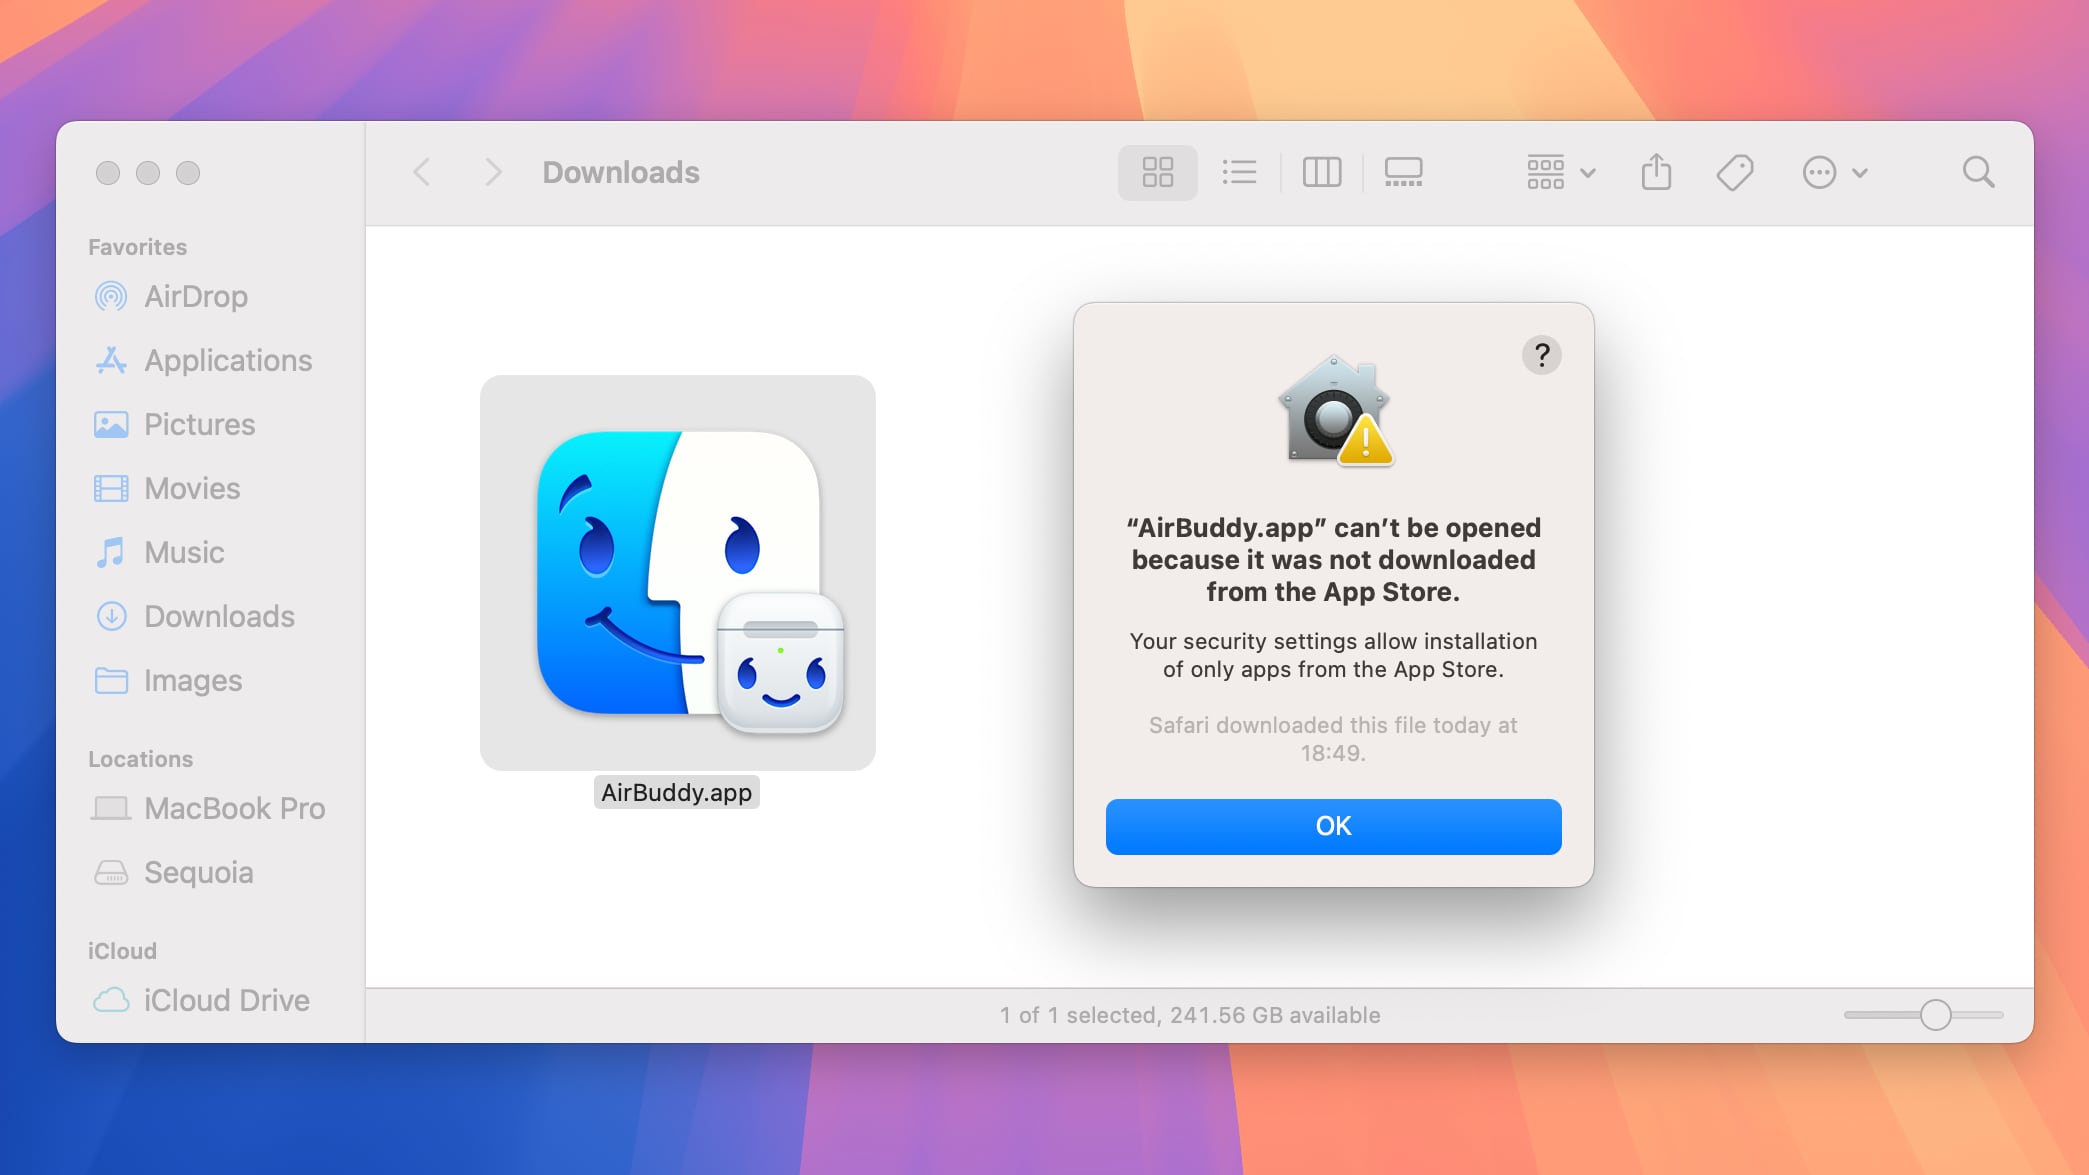Click the question mark help button
Image resolution: width=2089 pixels, height=1175 pixels.
1541,355
